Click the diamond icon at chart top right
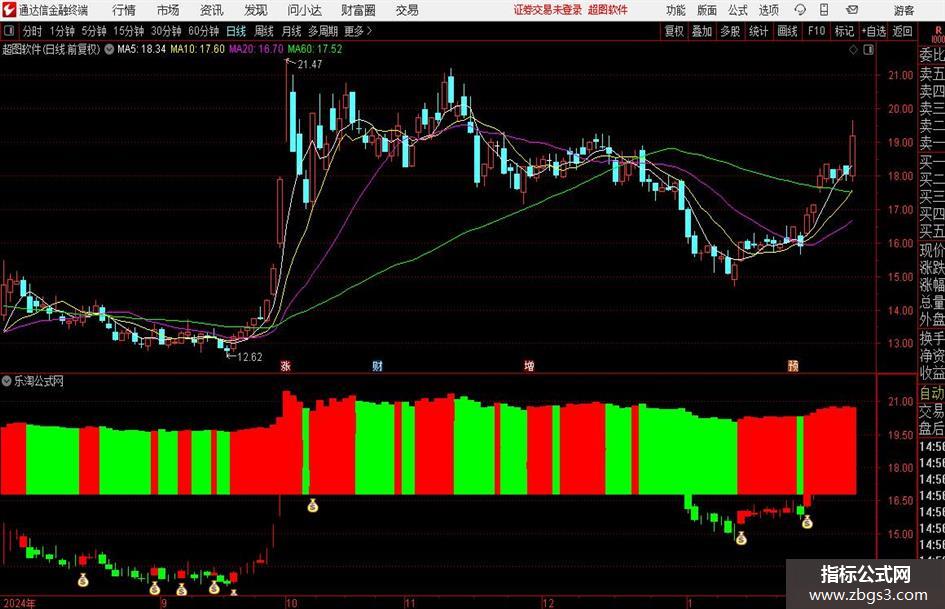Screen dimensions: 945x609 click(853, 50)
